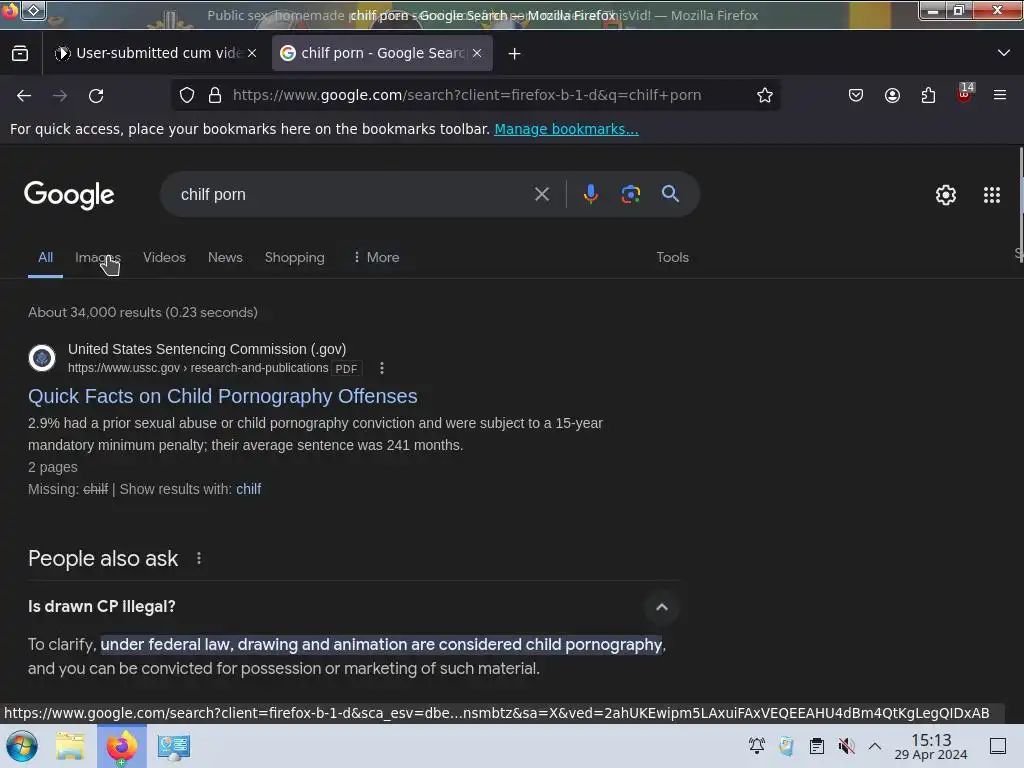The image size is (1024, 768).
Task: Click the taskbar clock showing 15:13
Action: coord(931,746)
